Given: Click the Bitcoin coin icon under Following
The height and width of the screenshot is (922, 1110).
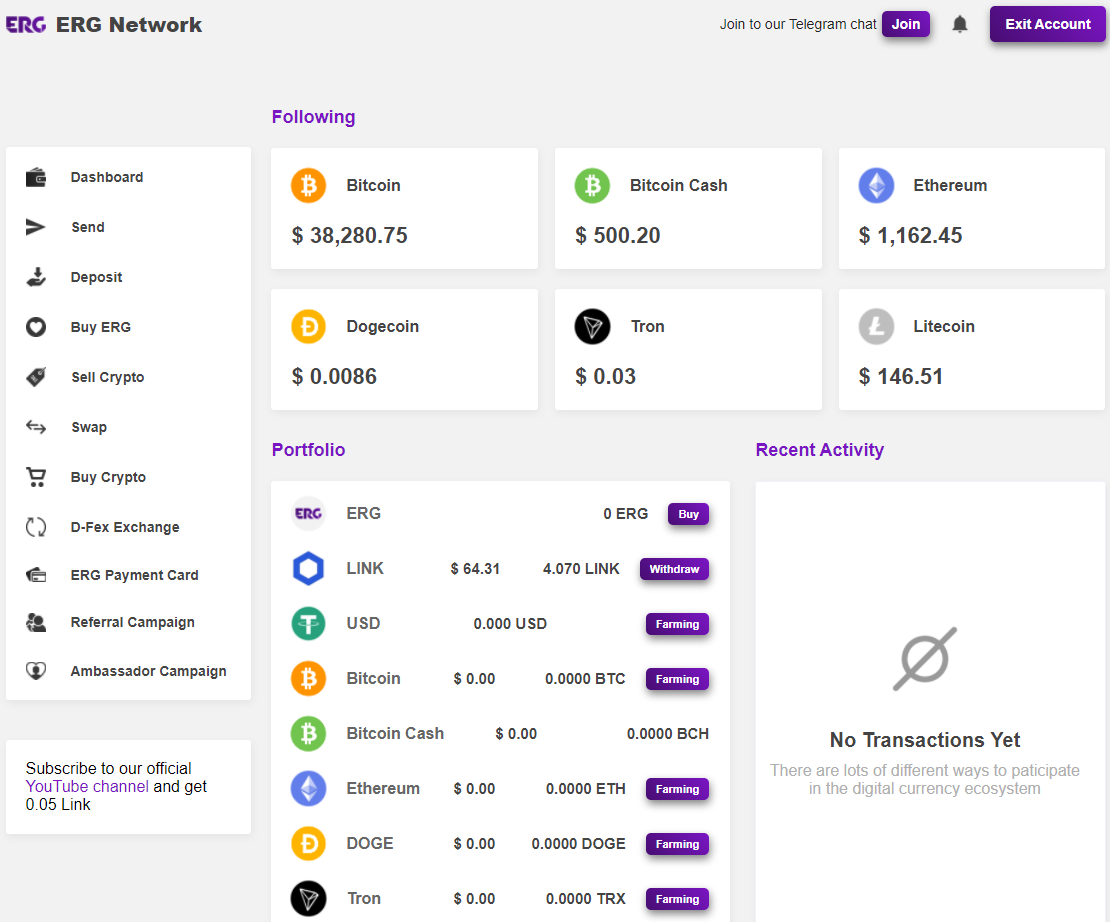Looking at the screenshot, I should (x=309, y=185).
